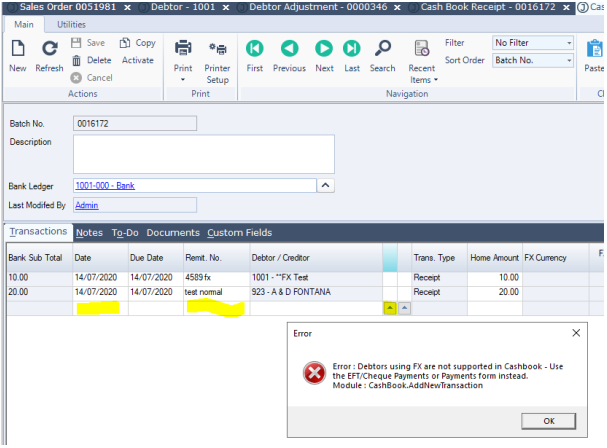
Task: Click the Paste clipboard icon
Action: click(594, 49)
